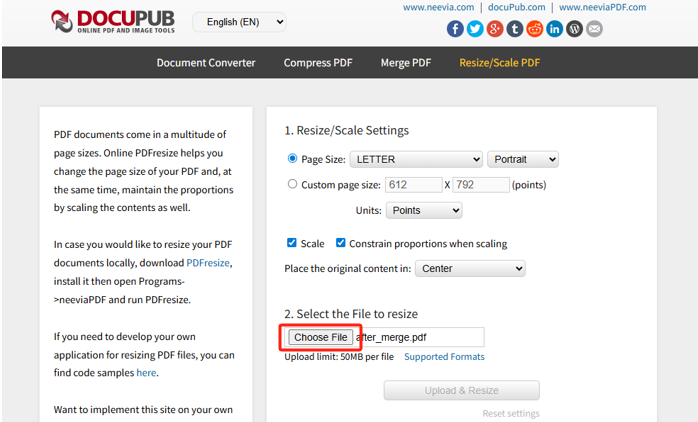Visit the www.neevia.com link
The width and height of the screenshot is (698, 422).
[438, 7]
